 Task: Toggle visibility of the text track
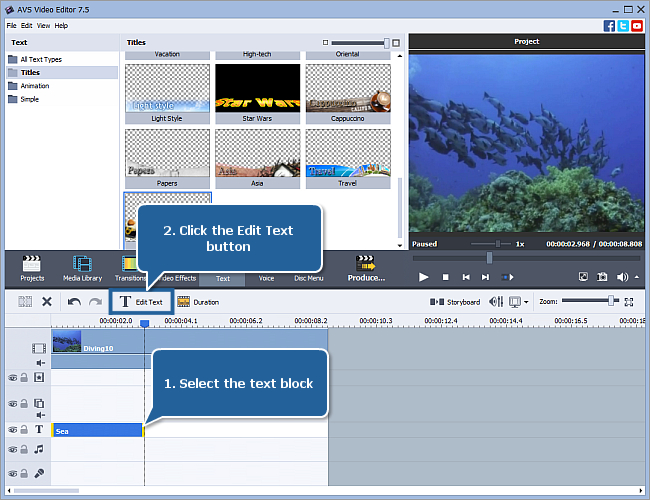point(13,430)
